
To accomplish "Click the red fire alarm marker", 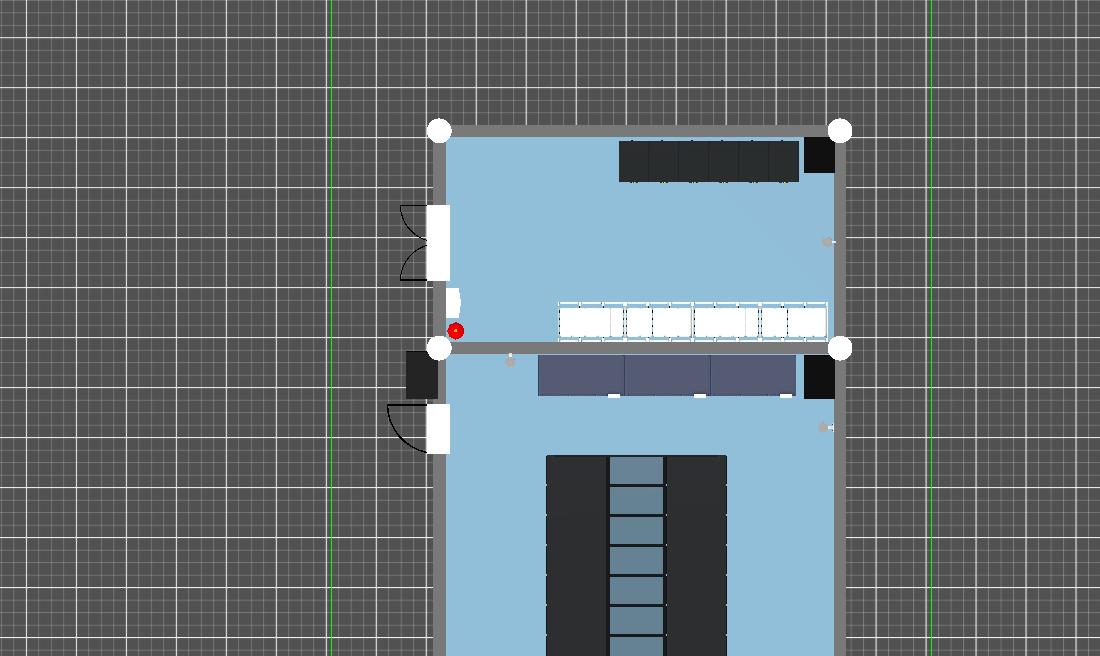I will [456, 331].
